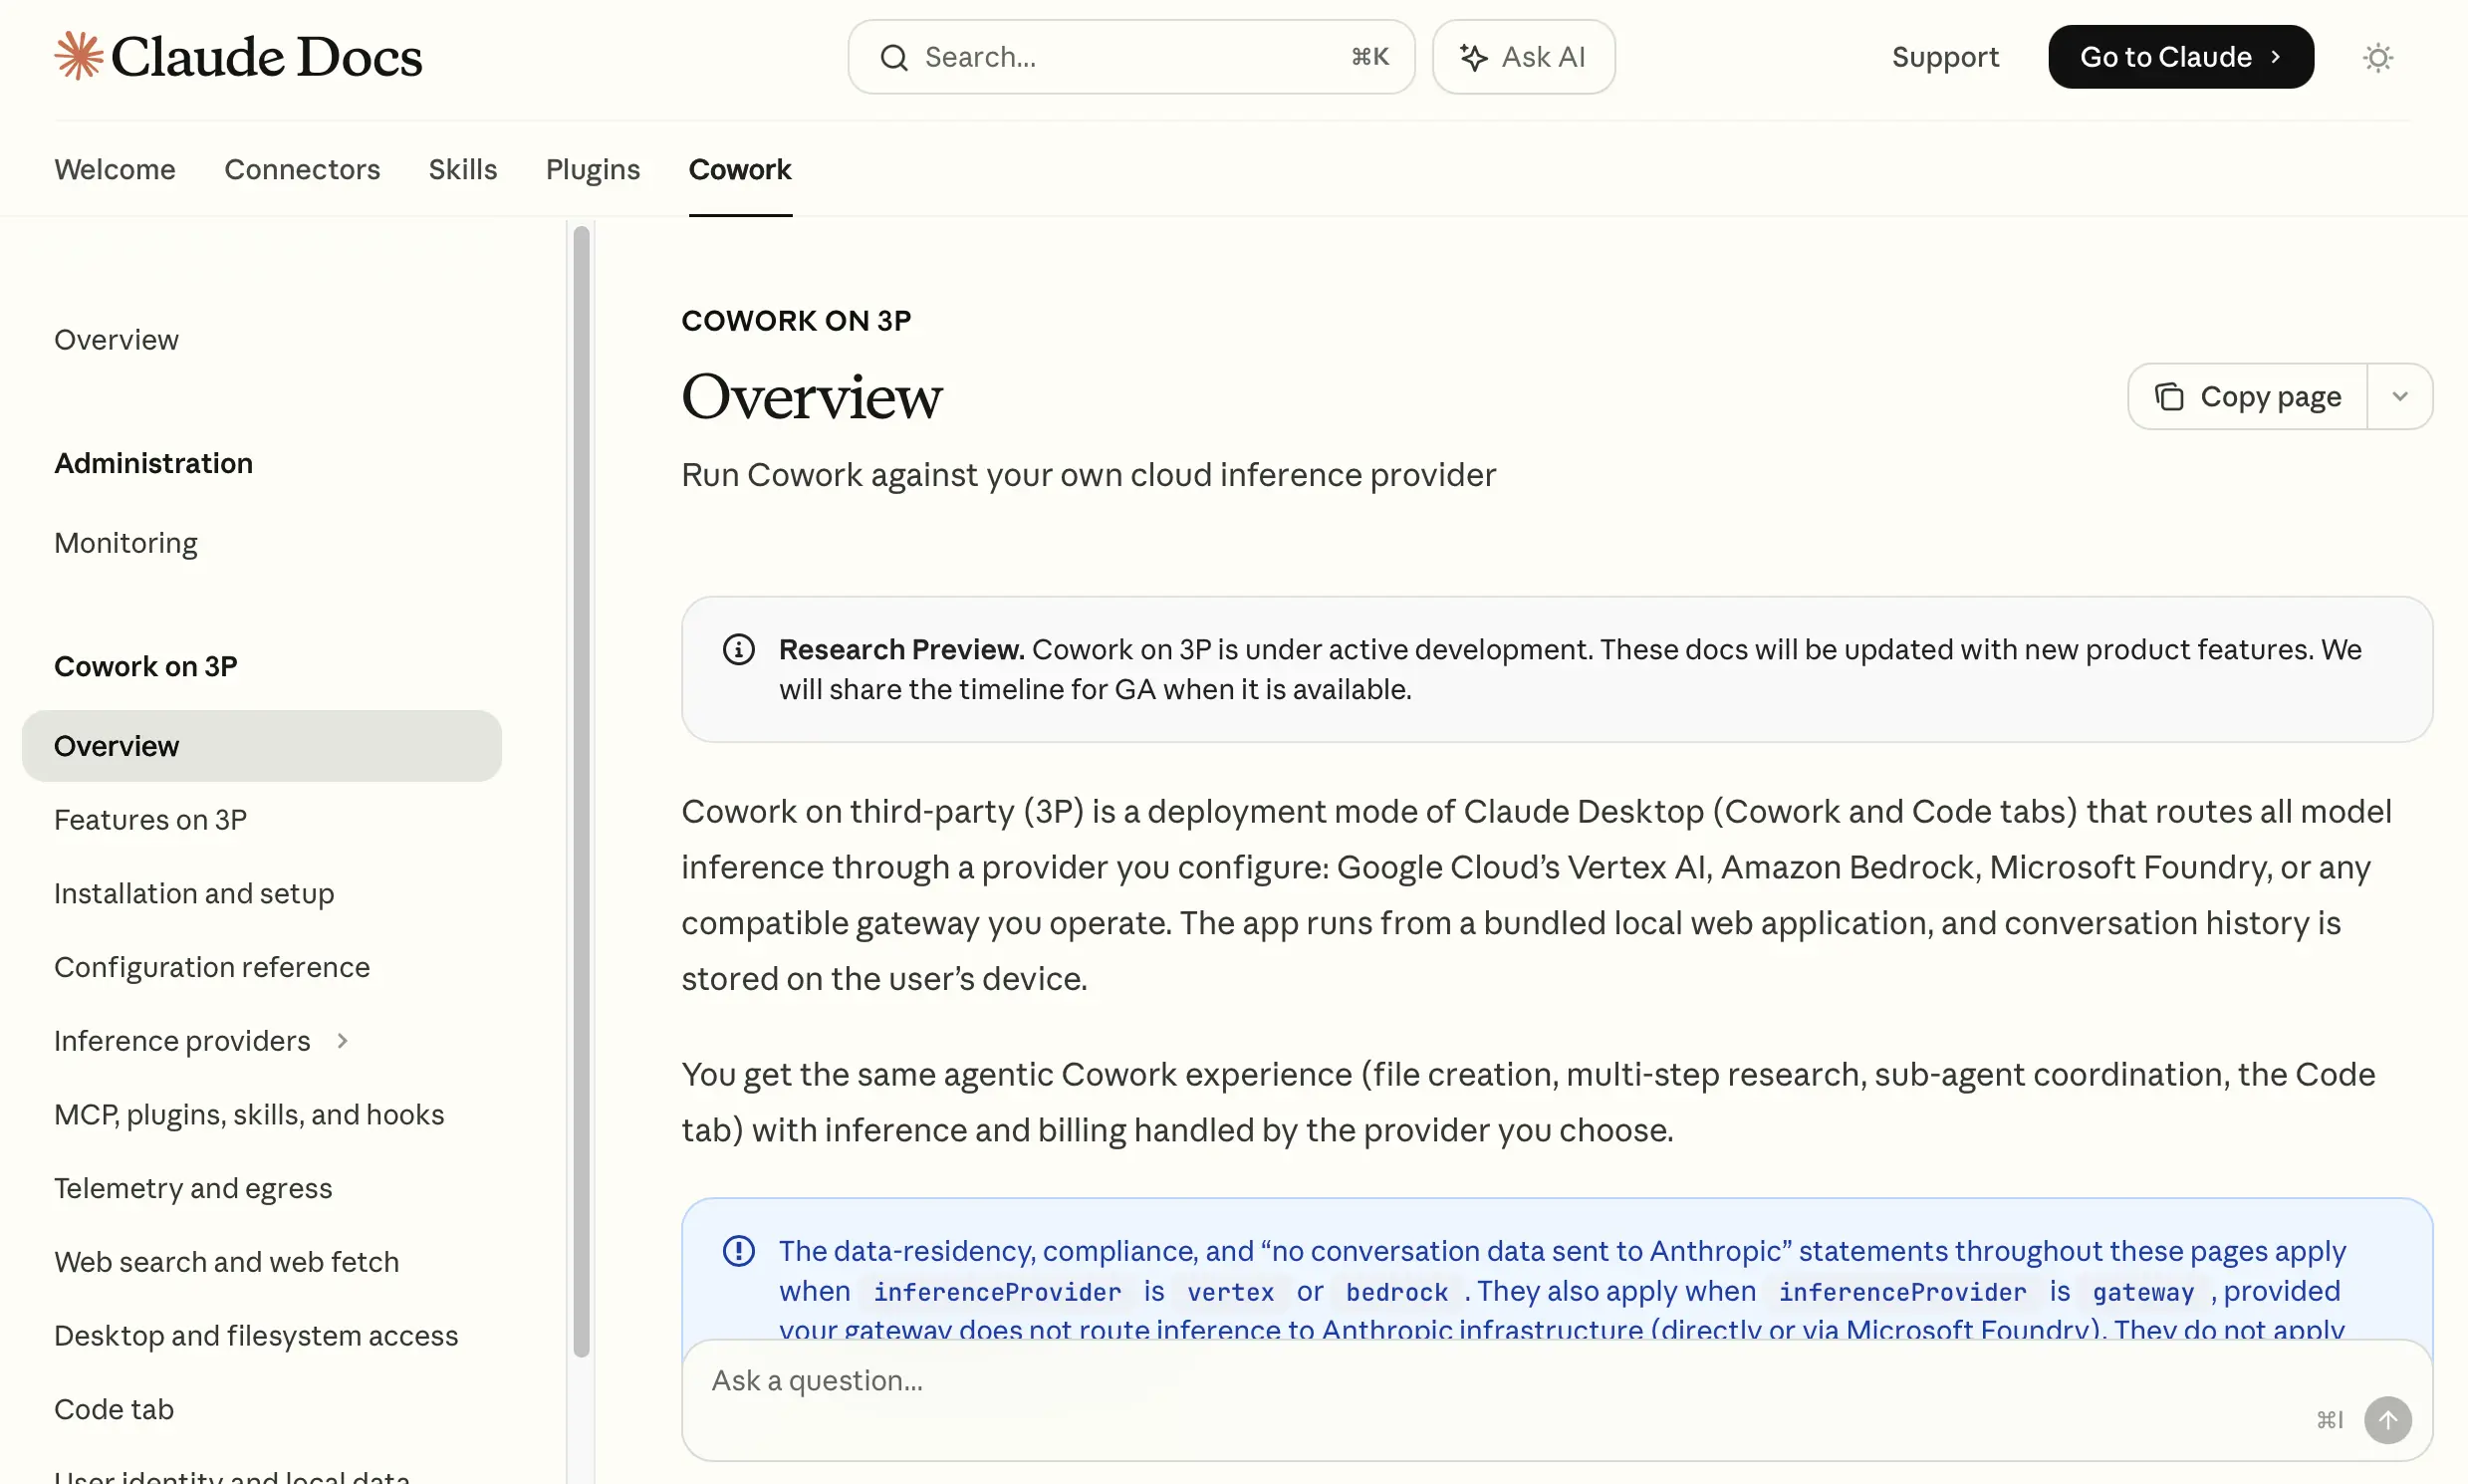Open Telemetry and egress page

pyautogui.click(x=193, y=1188)
